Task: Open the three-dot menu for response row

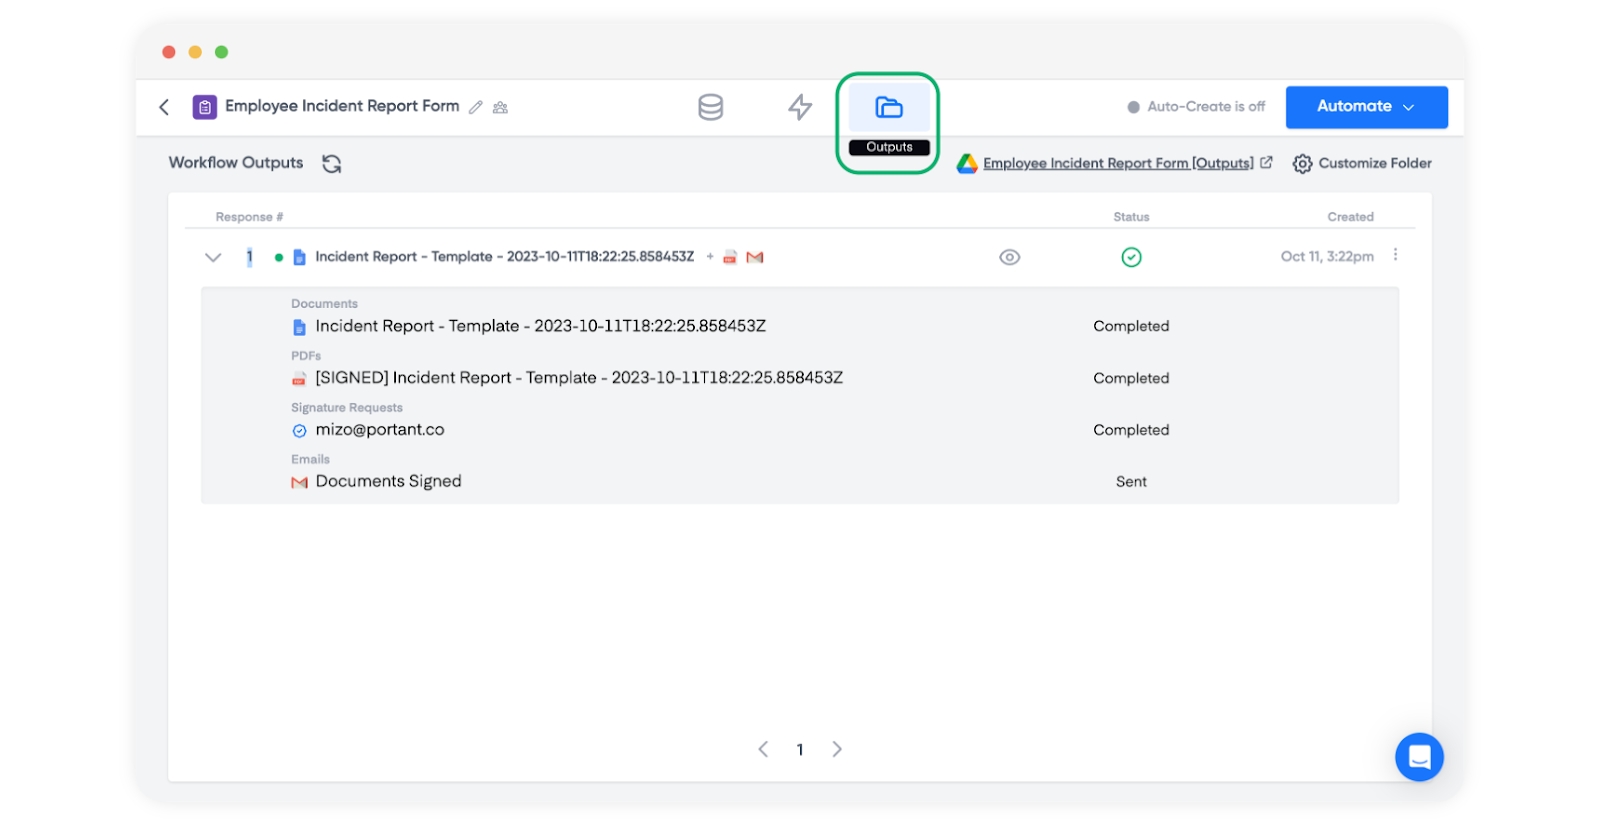Action: 1395,256
